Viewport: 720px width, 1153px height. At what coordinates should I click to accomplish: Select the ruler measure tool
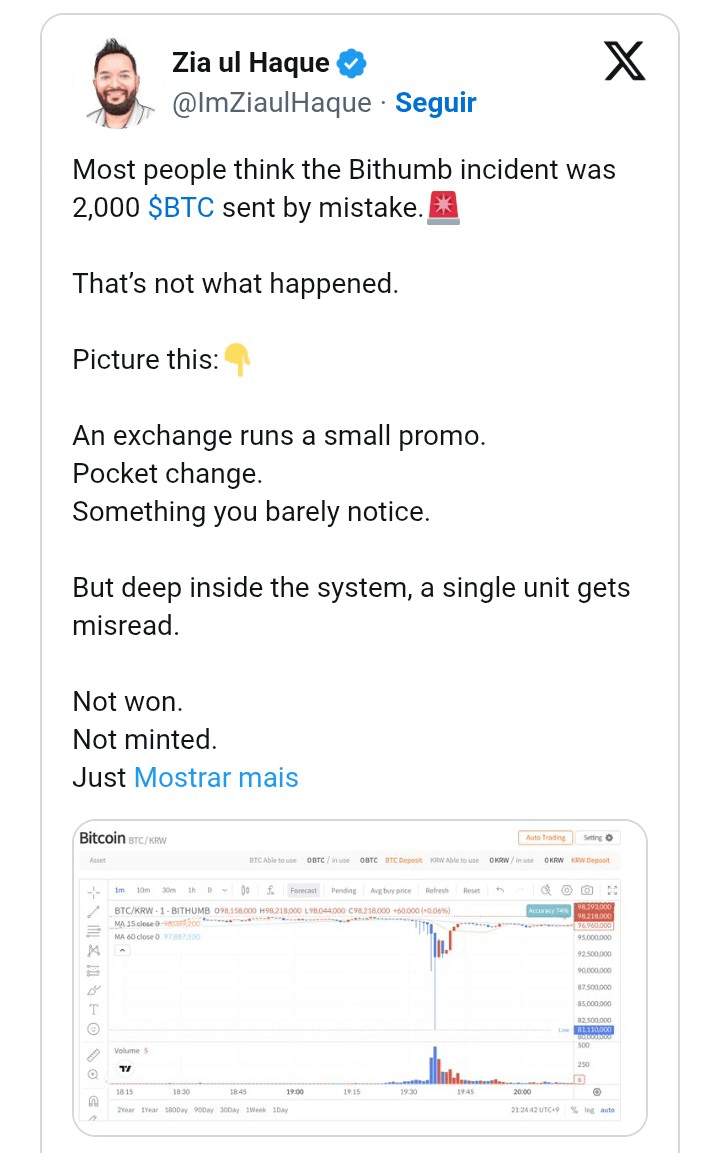click(94, 1054)
